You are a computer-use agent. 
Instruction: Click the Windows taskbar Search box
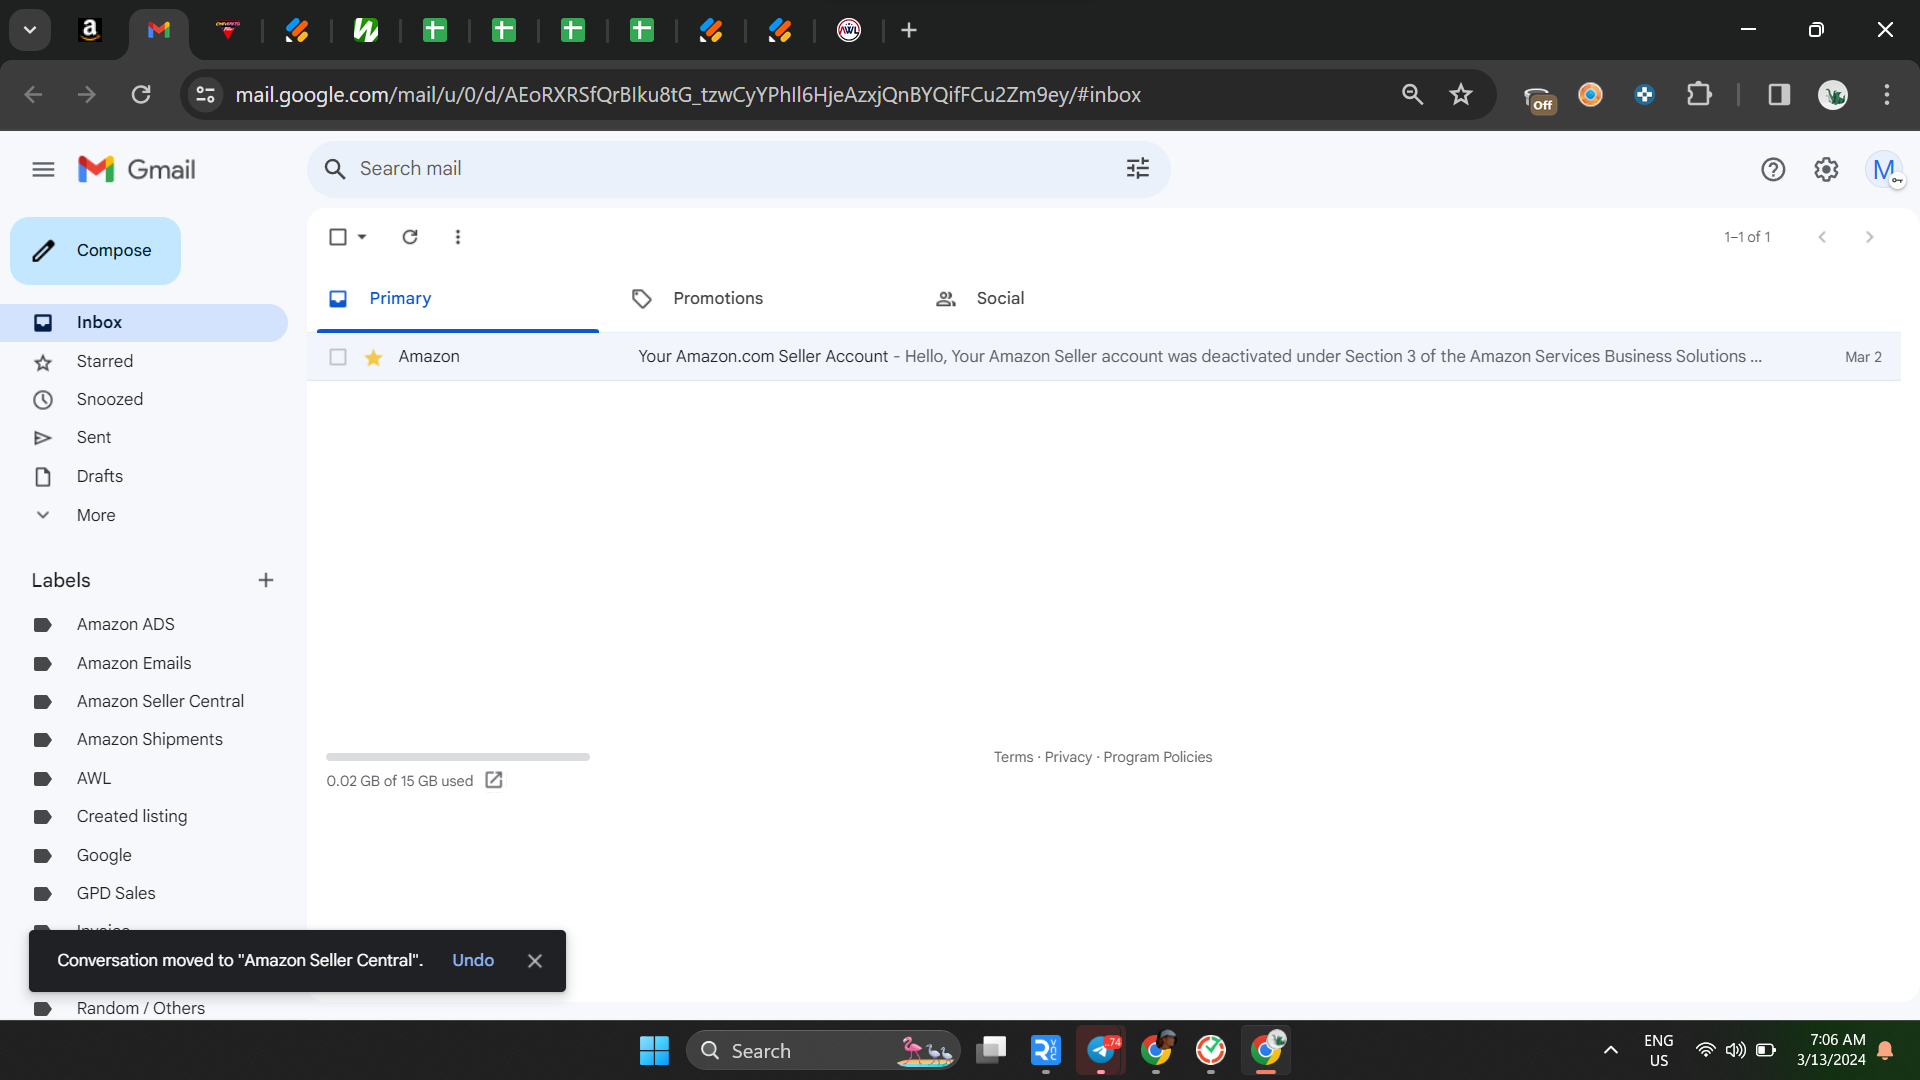point(823,1051)
